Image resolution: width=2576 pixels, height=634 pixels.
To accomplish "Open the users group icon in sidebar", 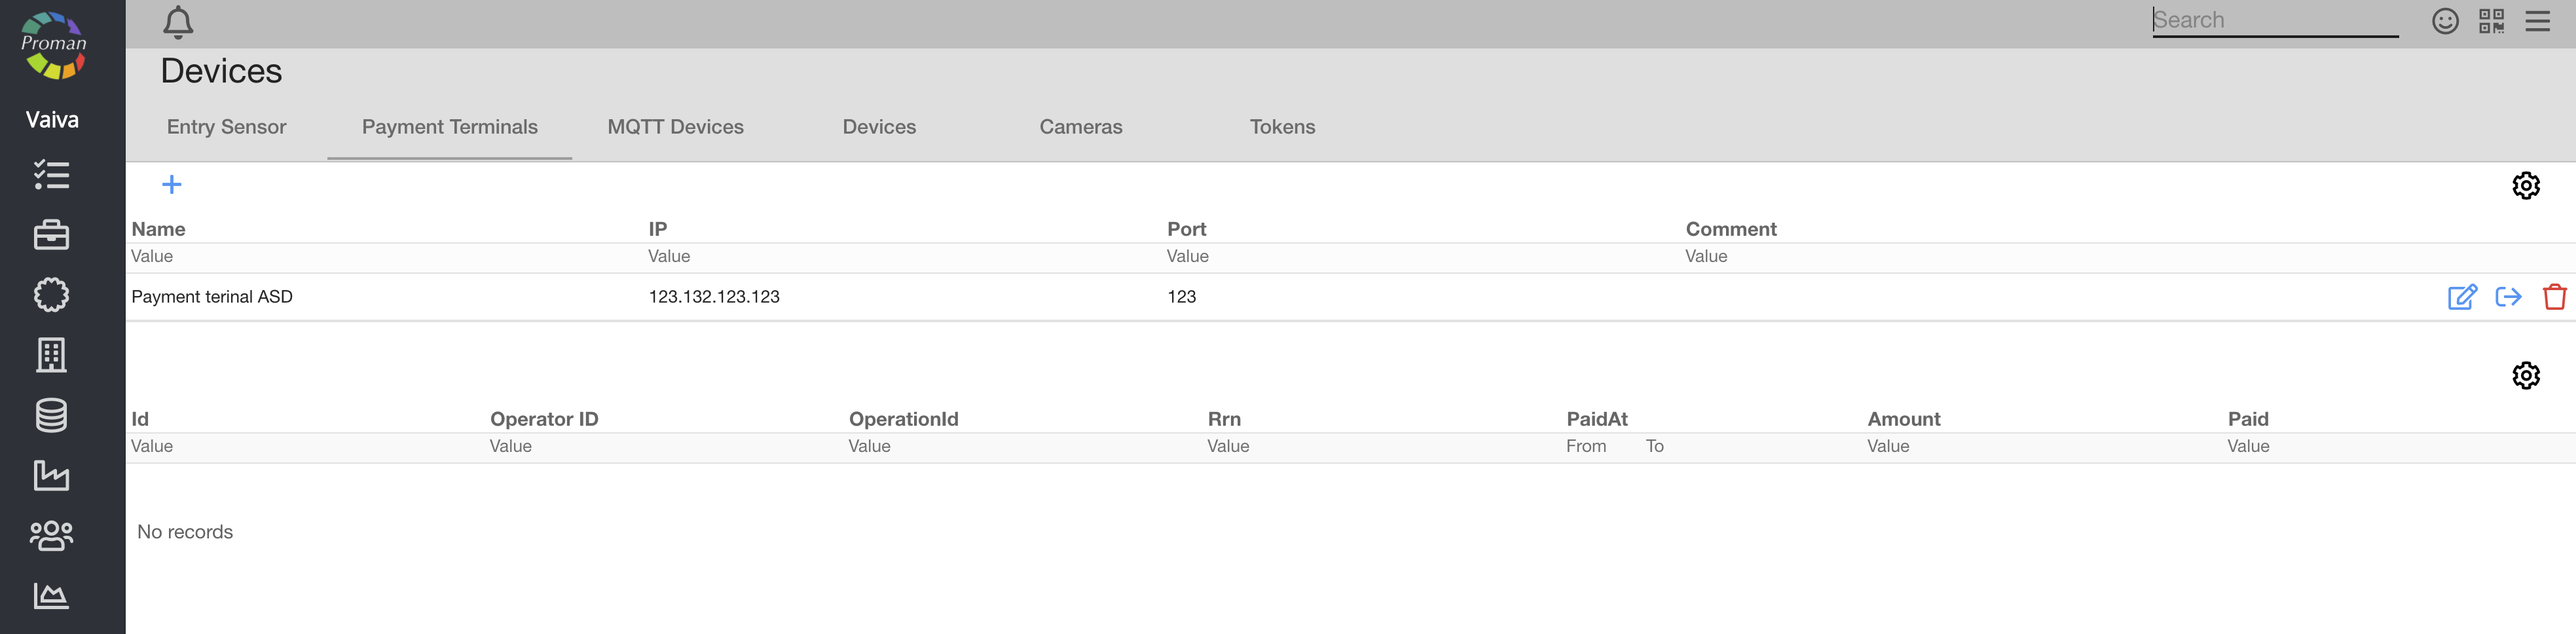I will 51,535.
